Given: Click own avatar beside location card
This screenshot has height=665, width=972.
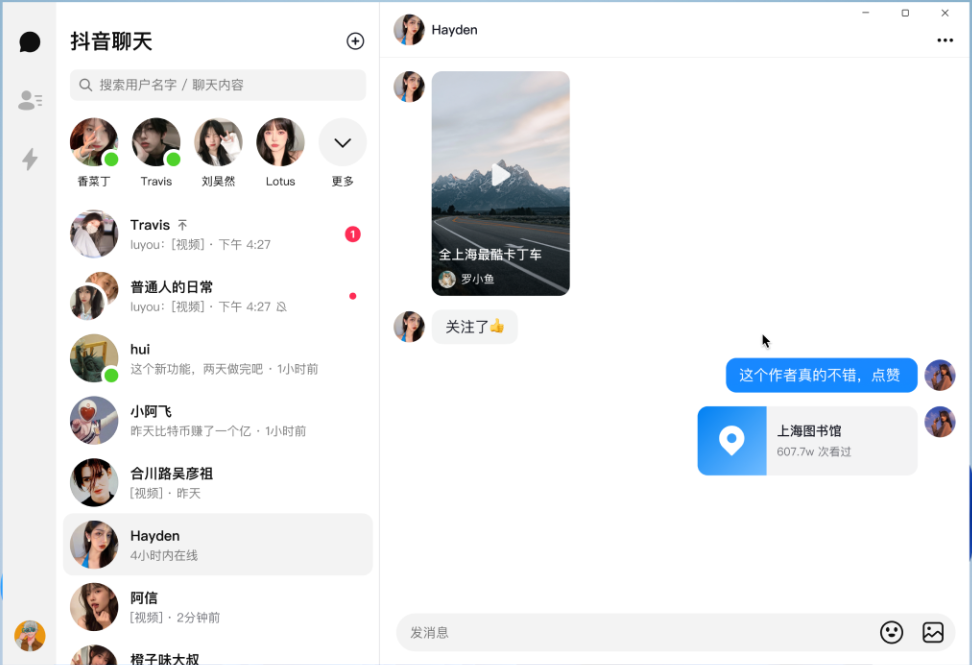Looking at the screenshot, I should [940, 422].
